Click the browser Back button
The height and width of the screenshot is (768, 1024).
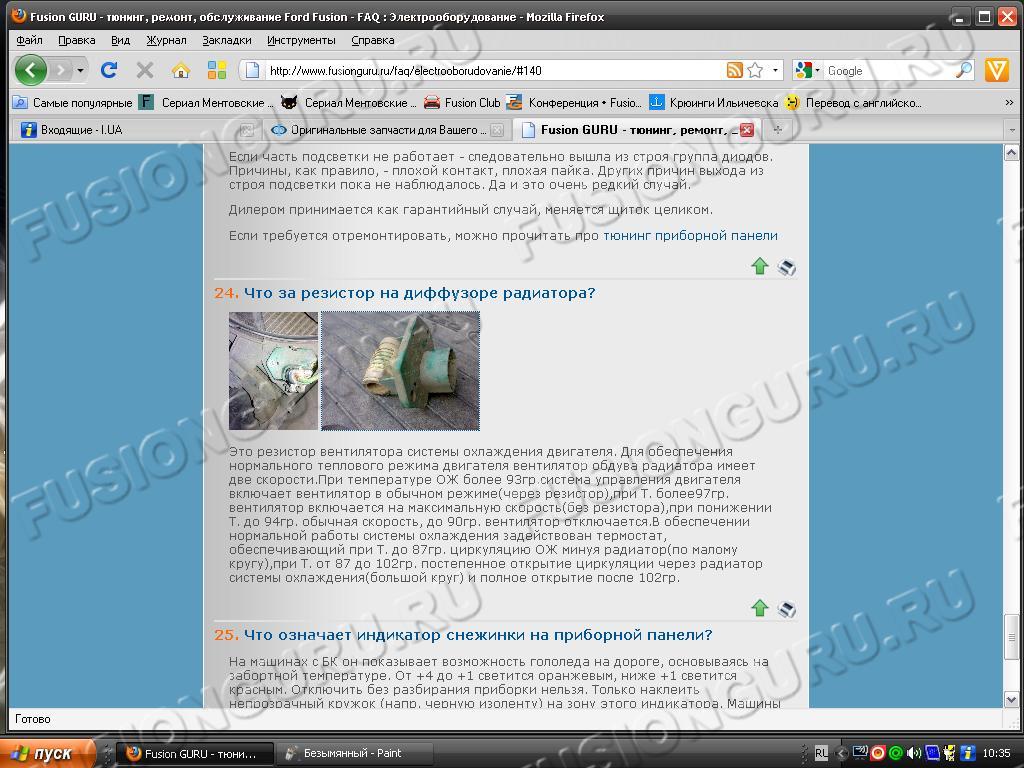tap(31, 70)
